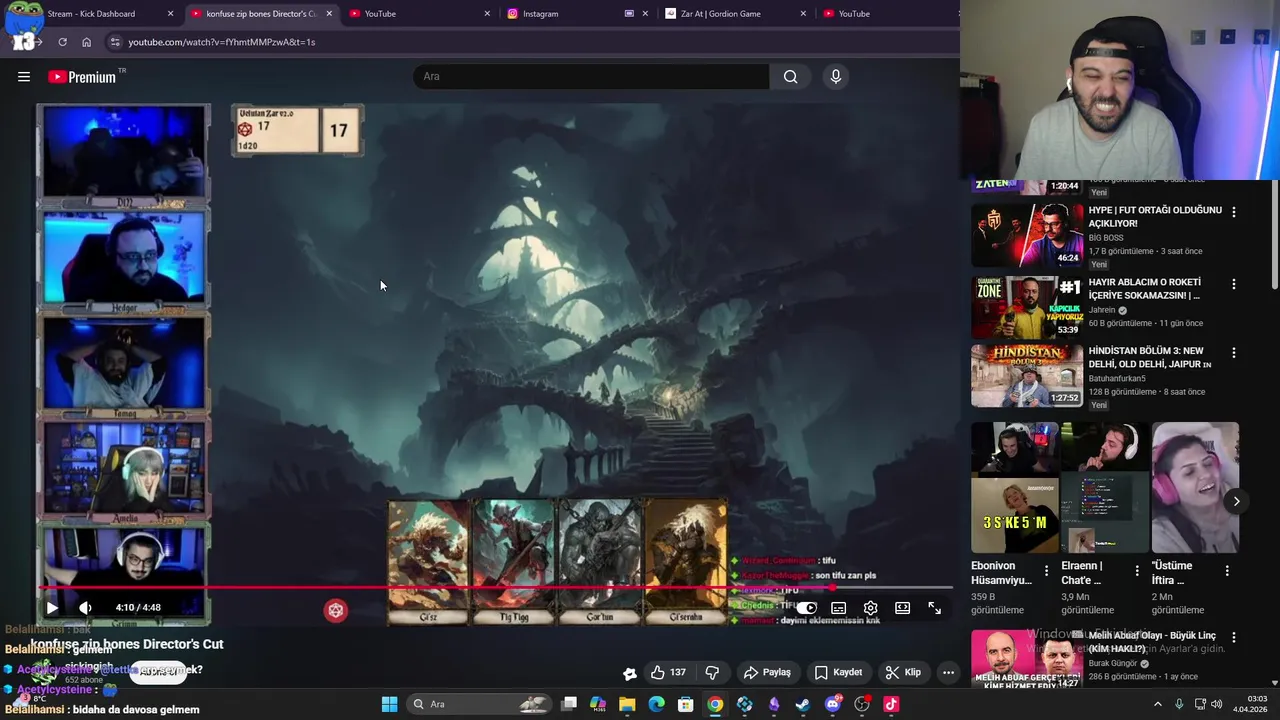Switch the player to theater mode
Viewport: 1280px width, 720px height.
pos(902,608)
